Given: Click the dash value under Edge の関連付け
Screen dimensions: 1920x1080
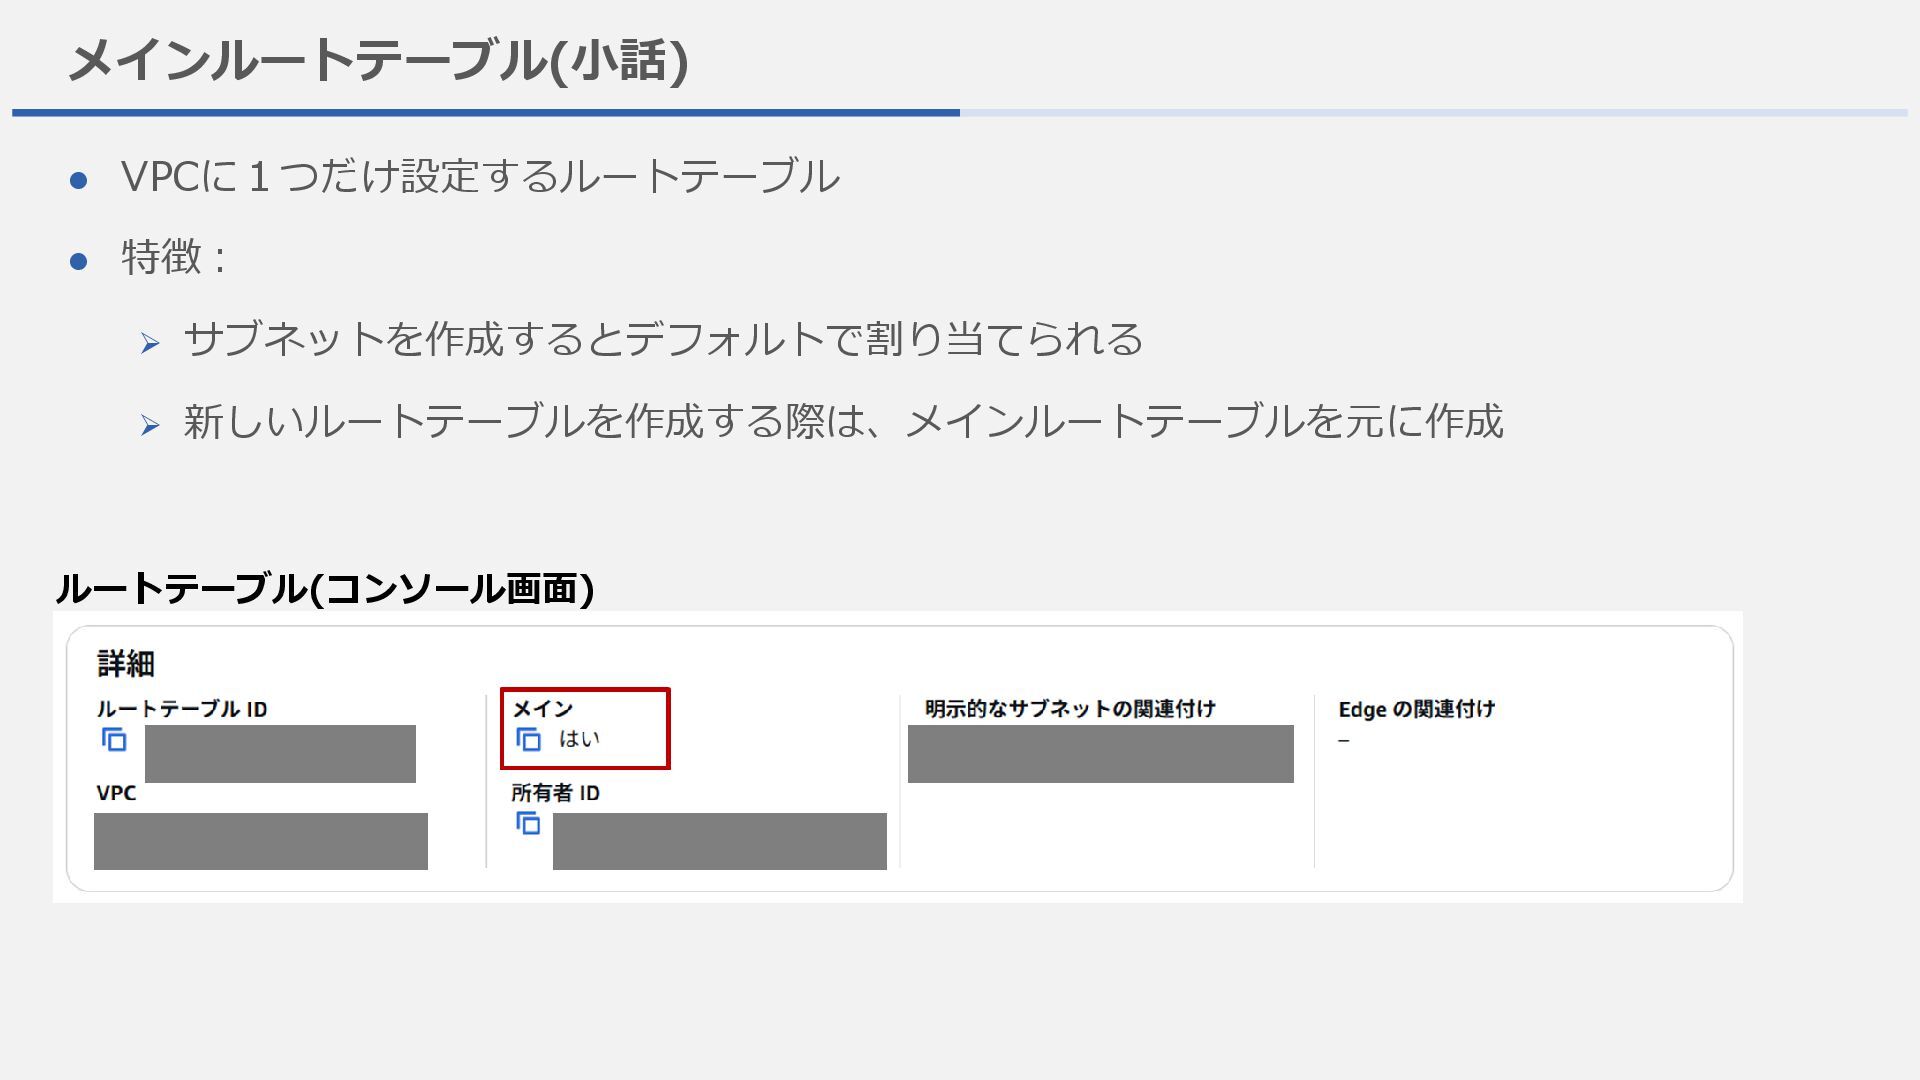Looking at the screenshot, I should (1344, 741).
